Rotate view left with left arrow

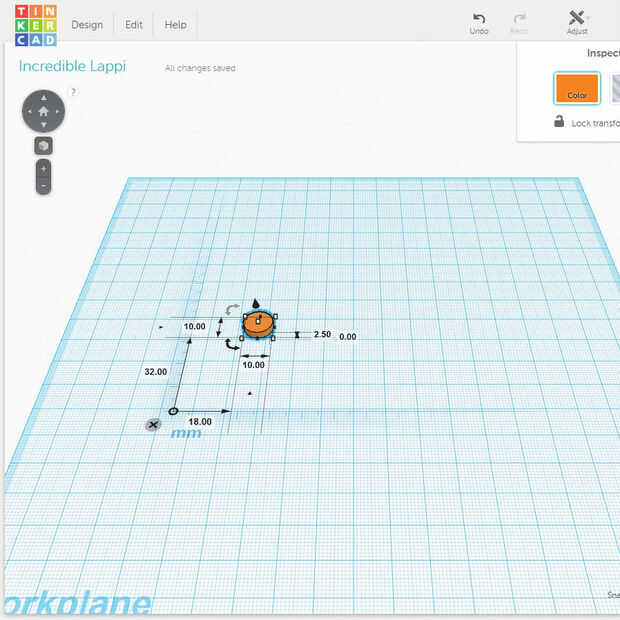[x=29, y=112]
